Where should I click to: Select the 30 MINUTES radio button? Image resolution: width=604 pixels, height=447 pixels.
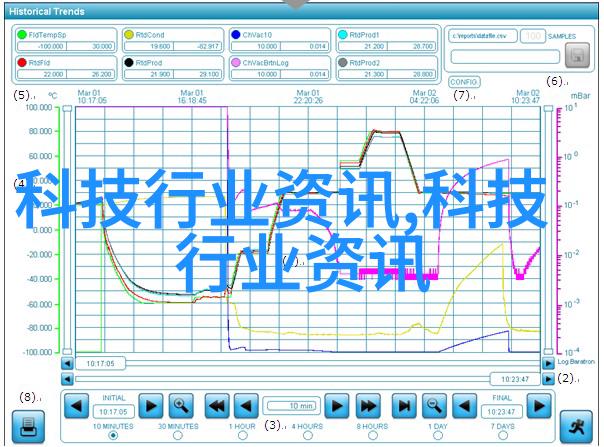tap(178, 436)
